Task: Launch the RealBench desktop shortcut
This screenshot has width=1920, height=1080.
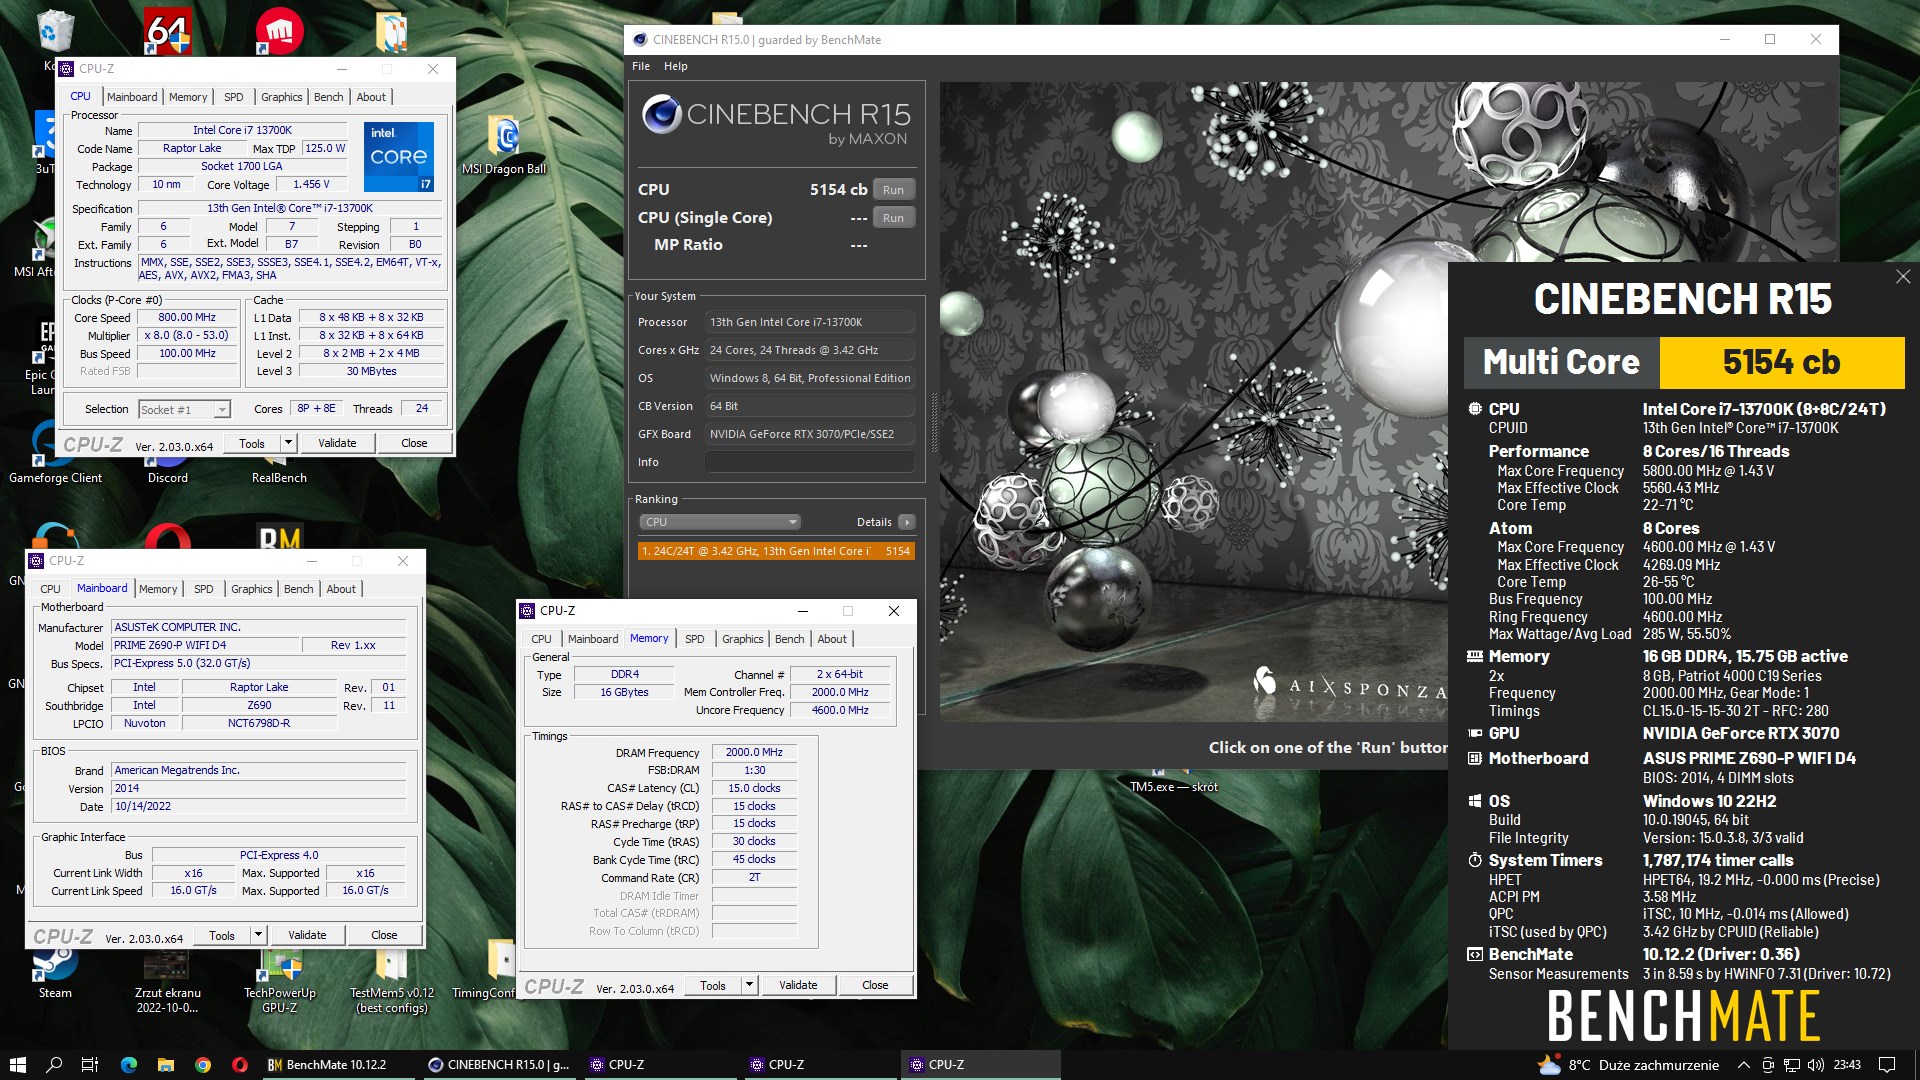Action: pyautogui.click(x=279, y=470)
